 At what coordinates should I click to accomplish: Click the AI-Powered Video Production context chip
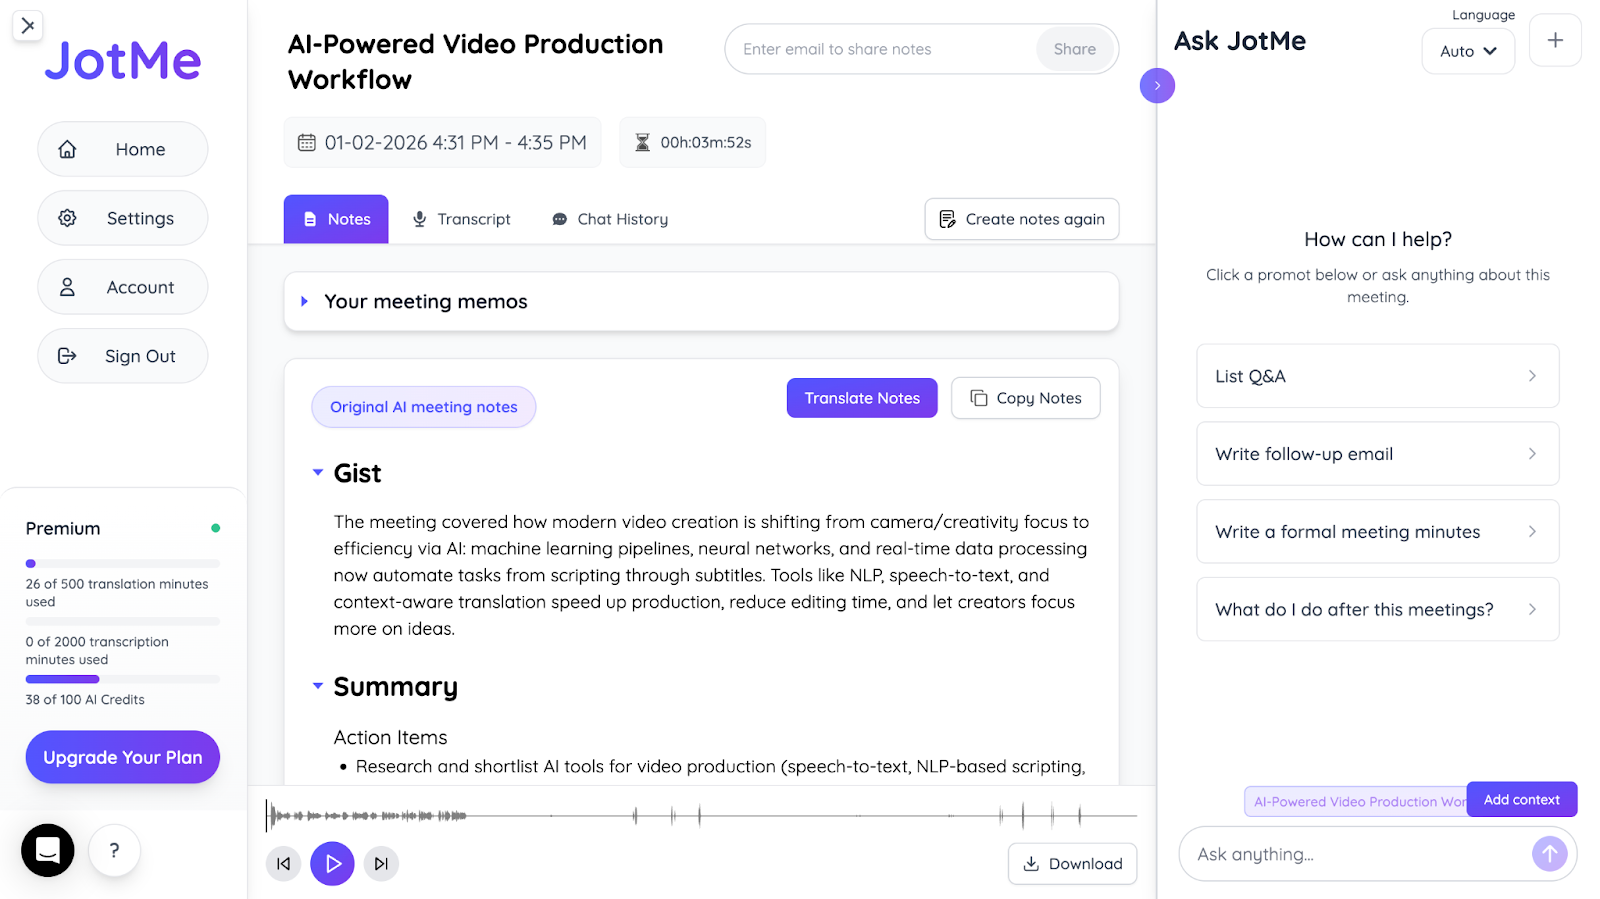coord(1356,801)
